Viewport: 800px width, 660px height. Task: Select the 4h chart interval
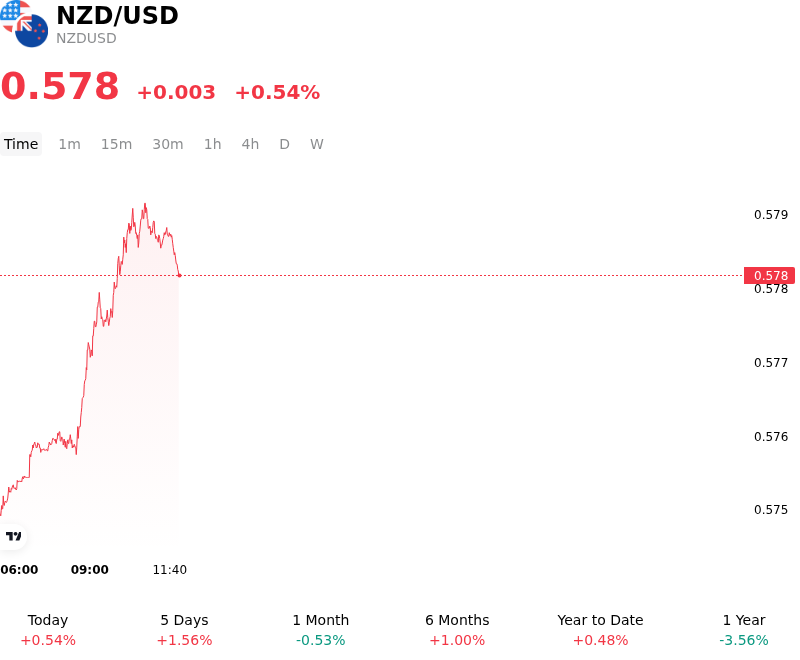point(250,144)
